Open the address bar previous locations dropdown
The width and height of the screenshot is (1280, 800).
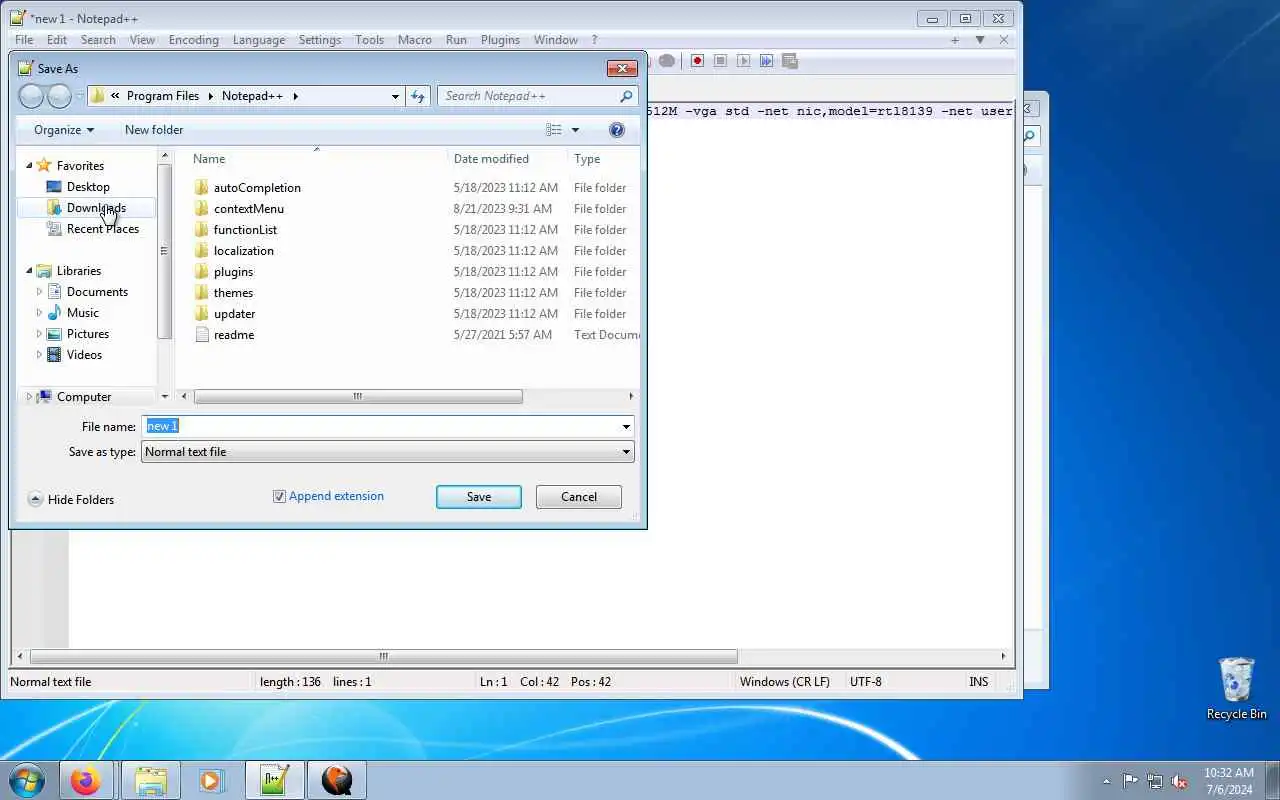pyautogui.click(x=395, y=96)
